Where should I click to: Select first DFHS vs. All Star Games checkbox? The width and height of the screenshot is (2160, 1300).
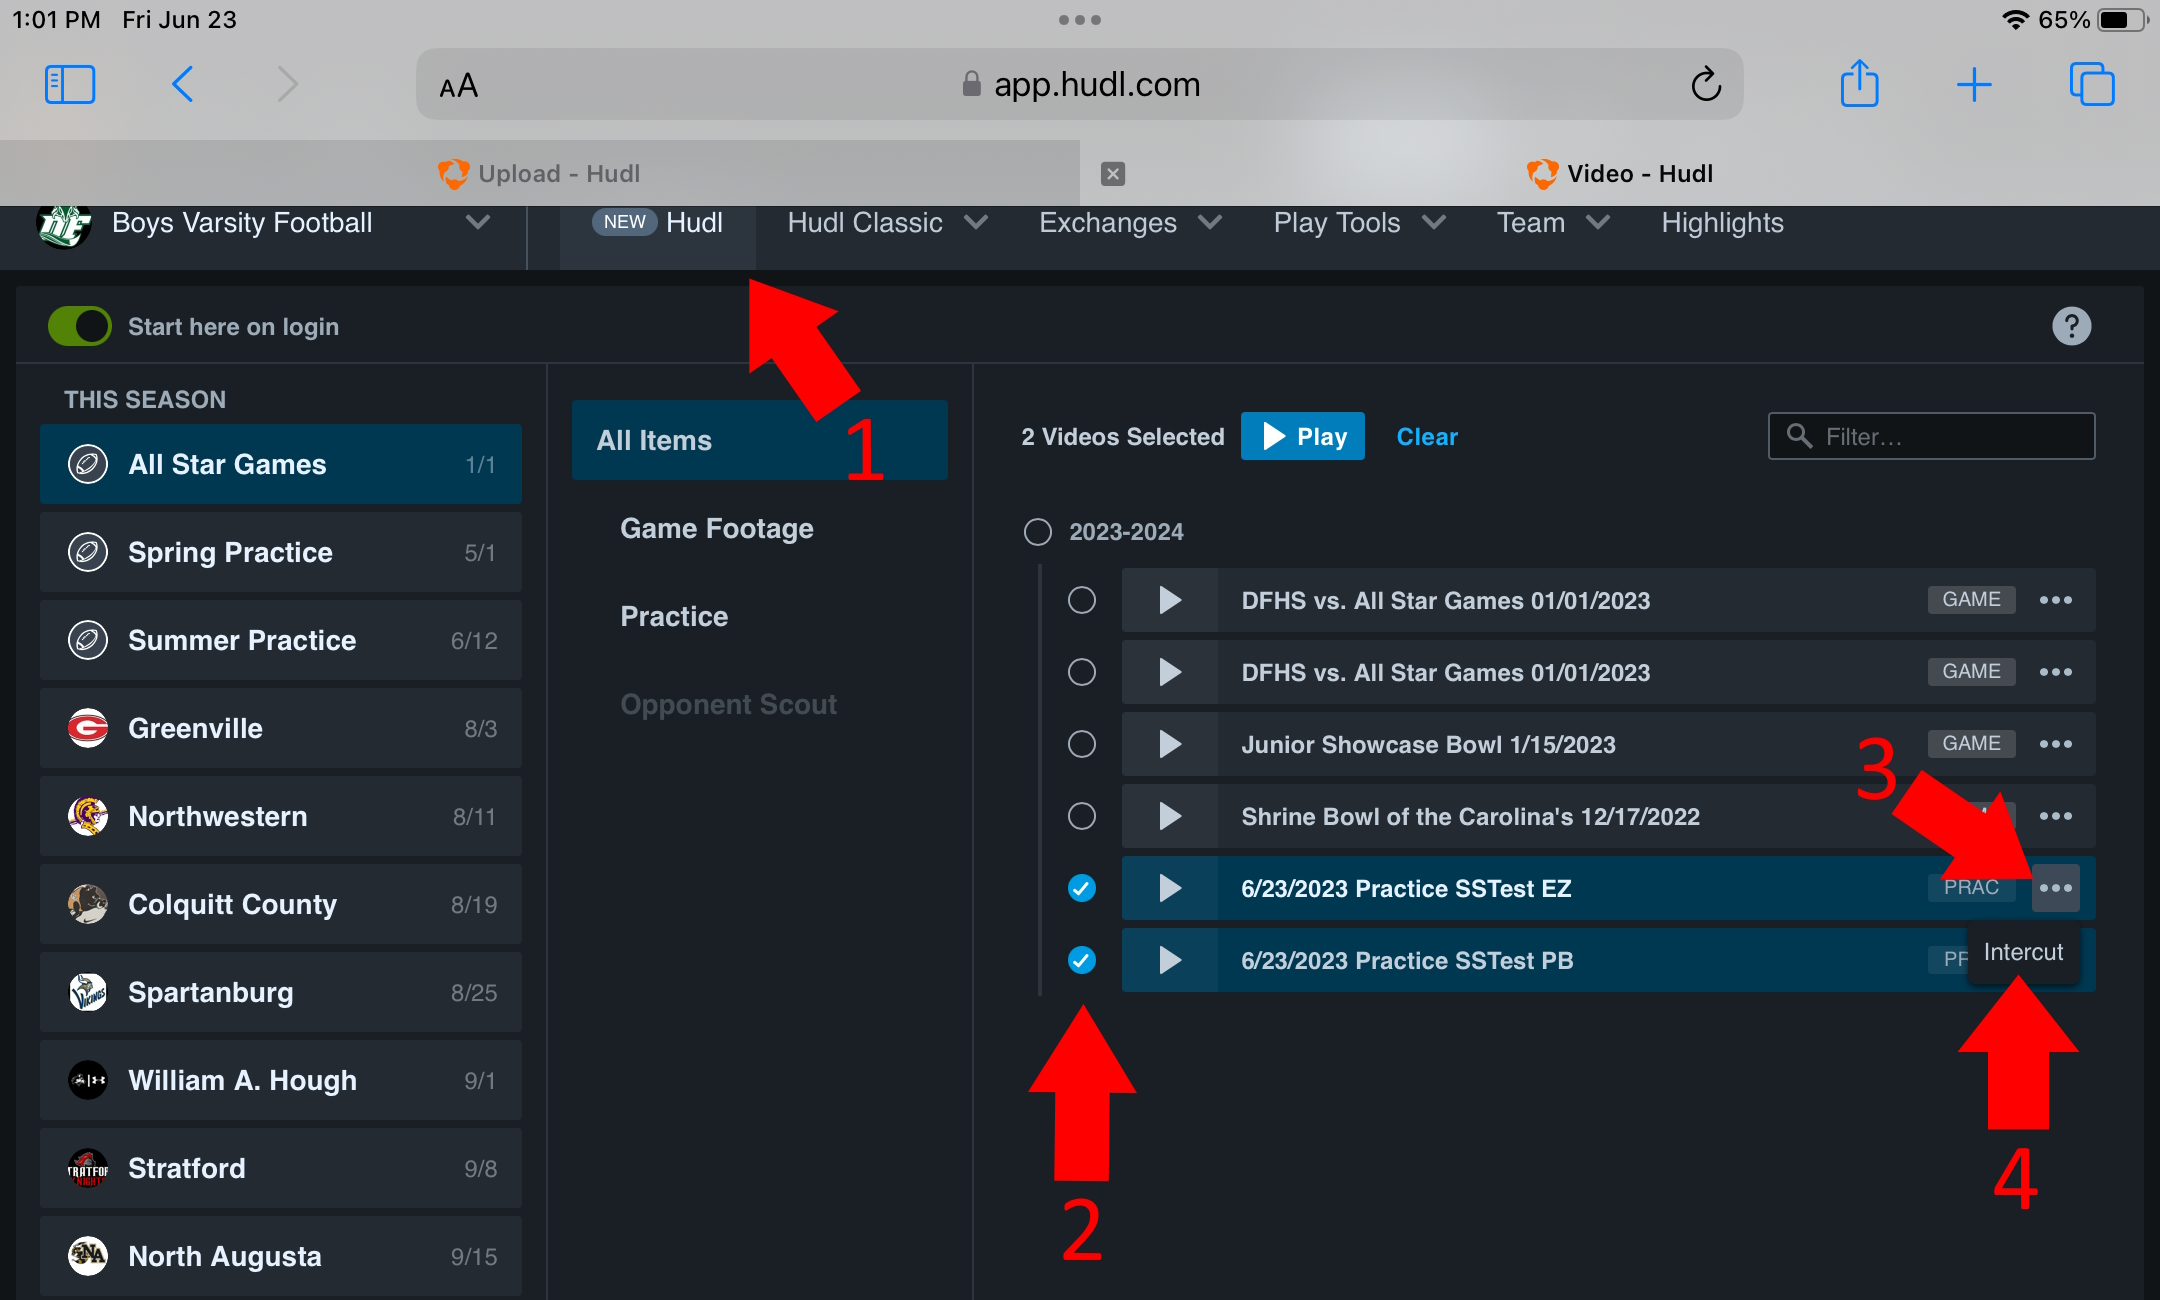pos(1082,600)
